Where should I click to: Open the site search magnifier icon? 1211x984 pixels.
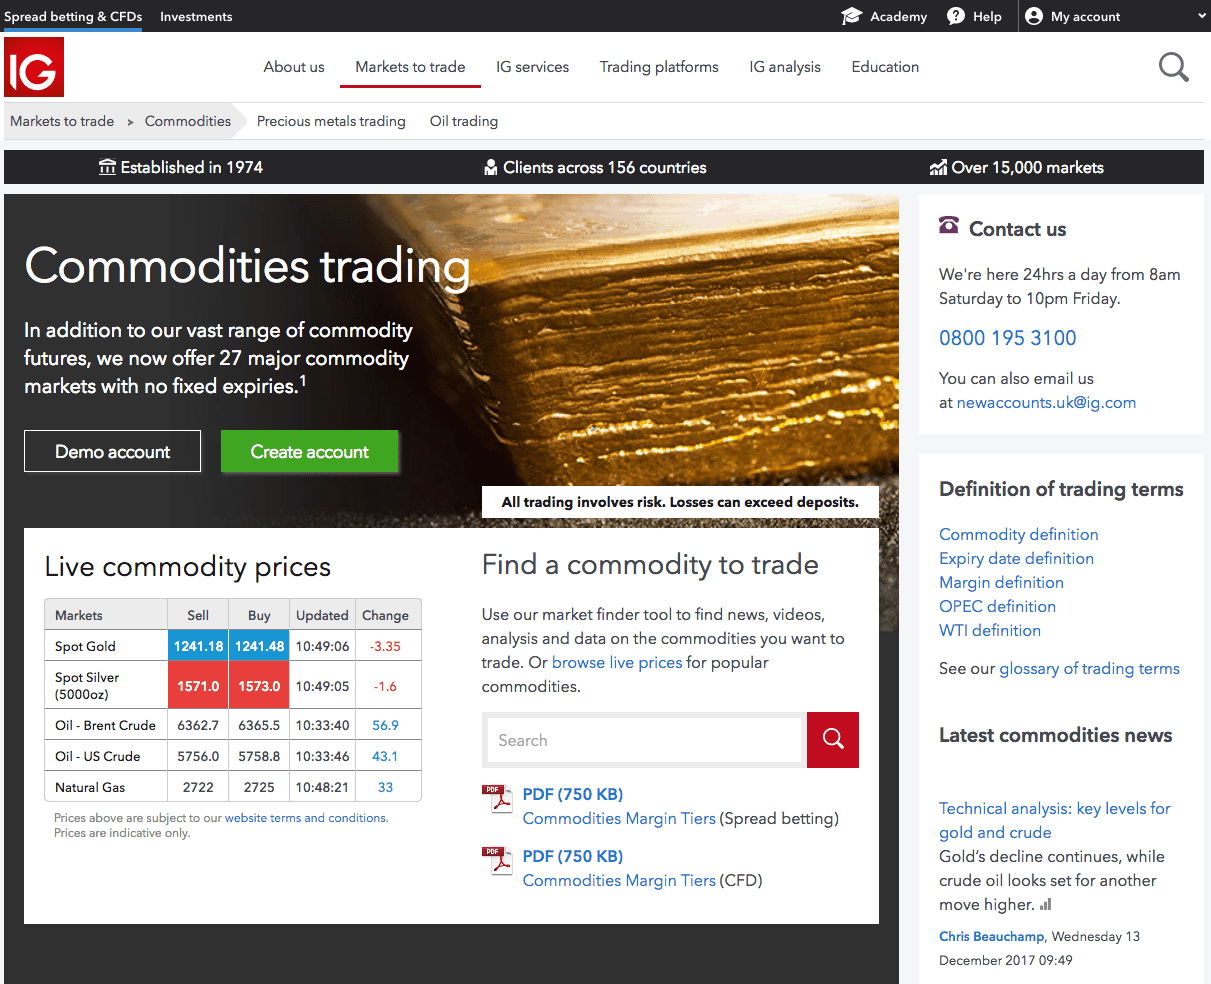pyautogui.click(x=1174, y=67)
